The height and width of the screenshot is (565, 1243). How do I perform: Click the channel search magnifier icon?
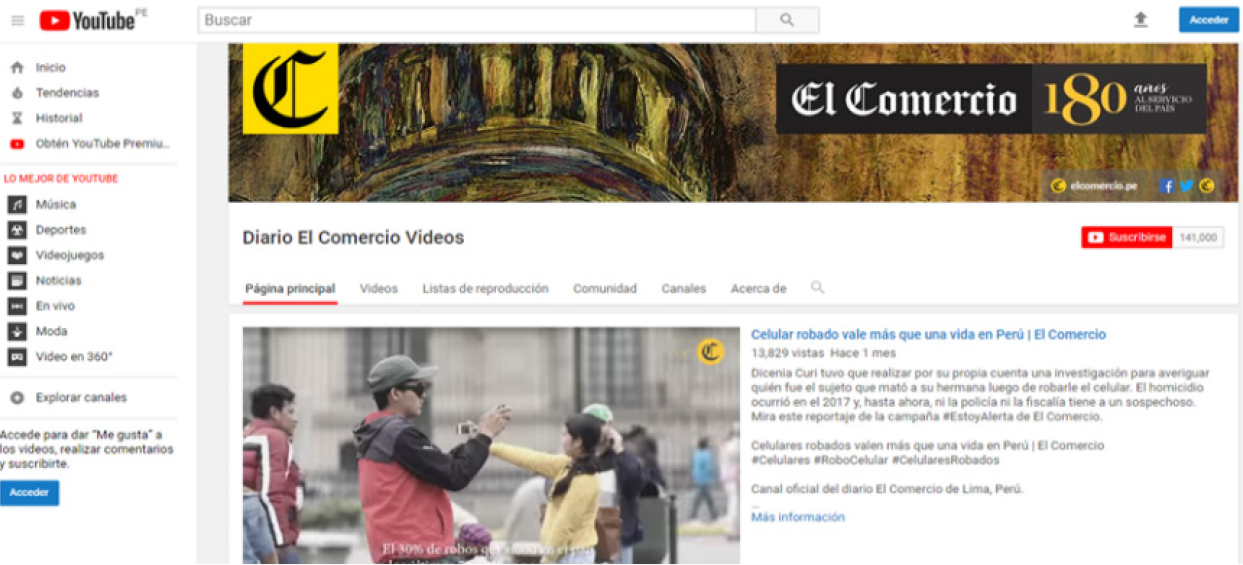(x=817, y=288)
